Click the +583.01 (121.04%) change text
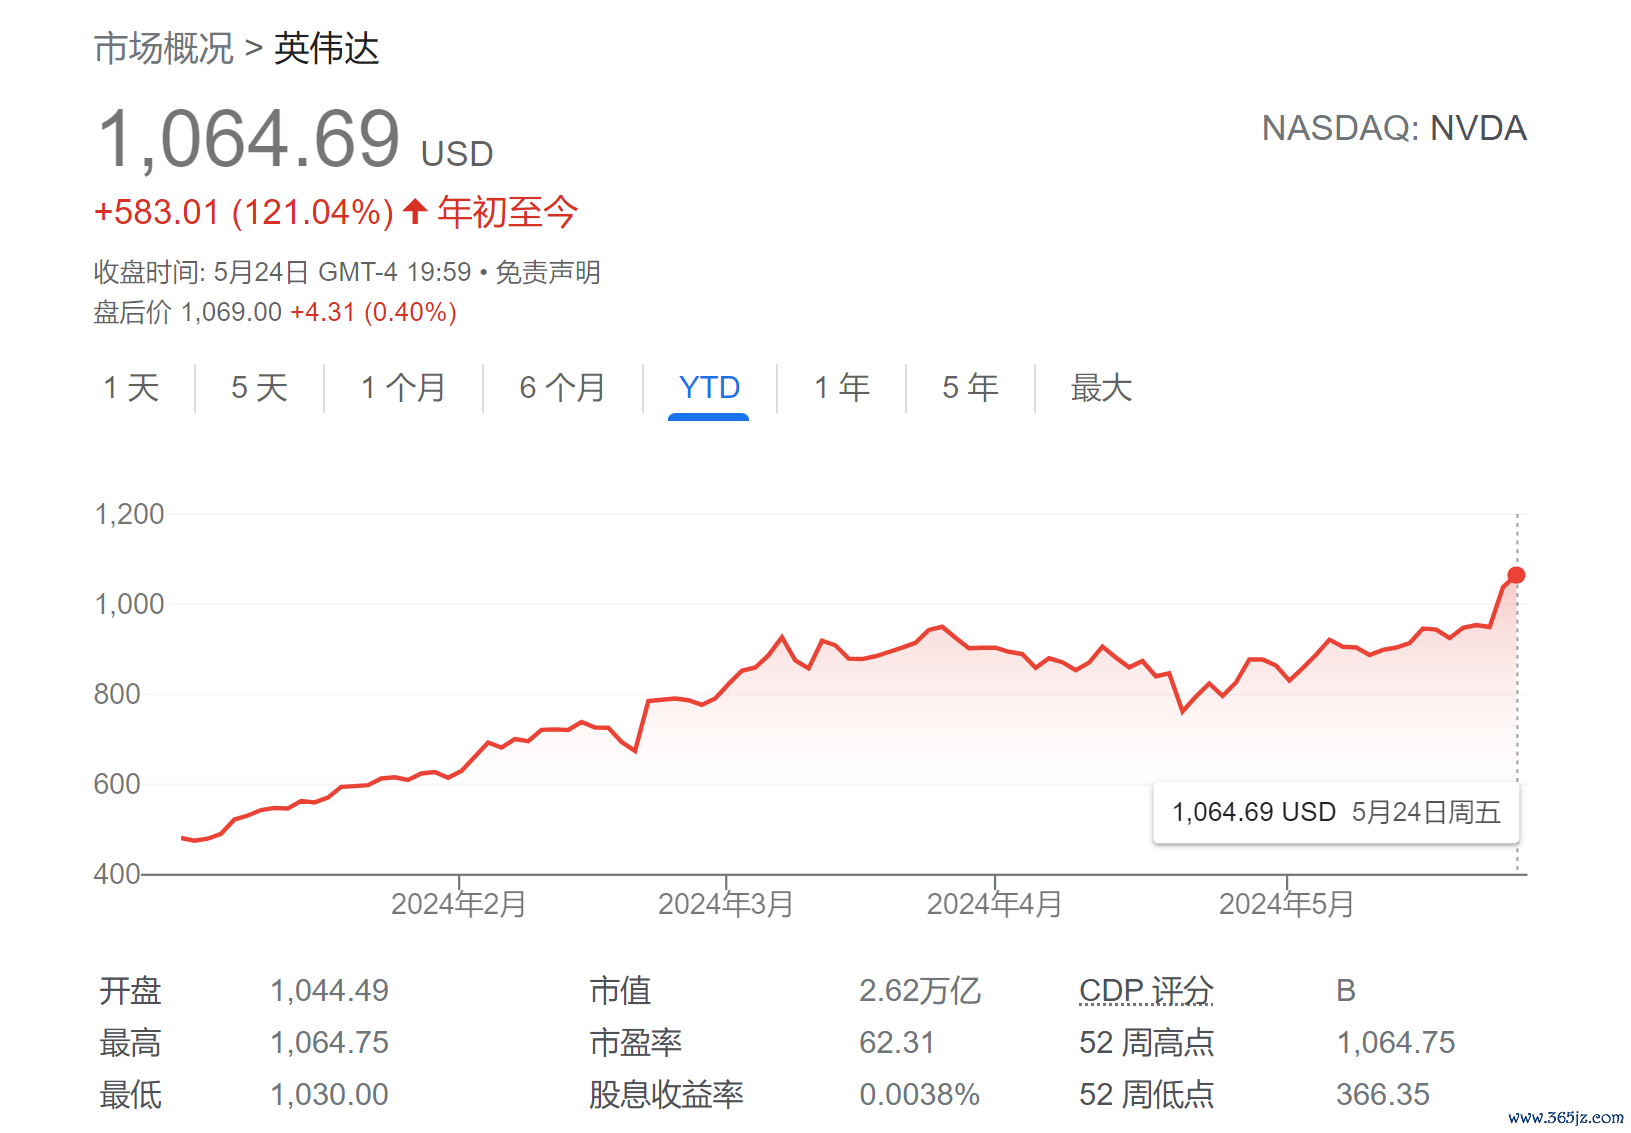This screenshot has height=1133, width=1631. [244, 212]
